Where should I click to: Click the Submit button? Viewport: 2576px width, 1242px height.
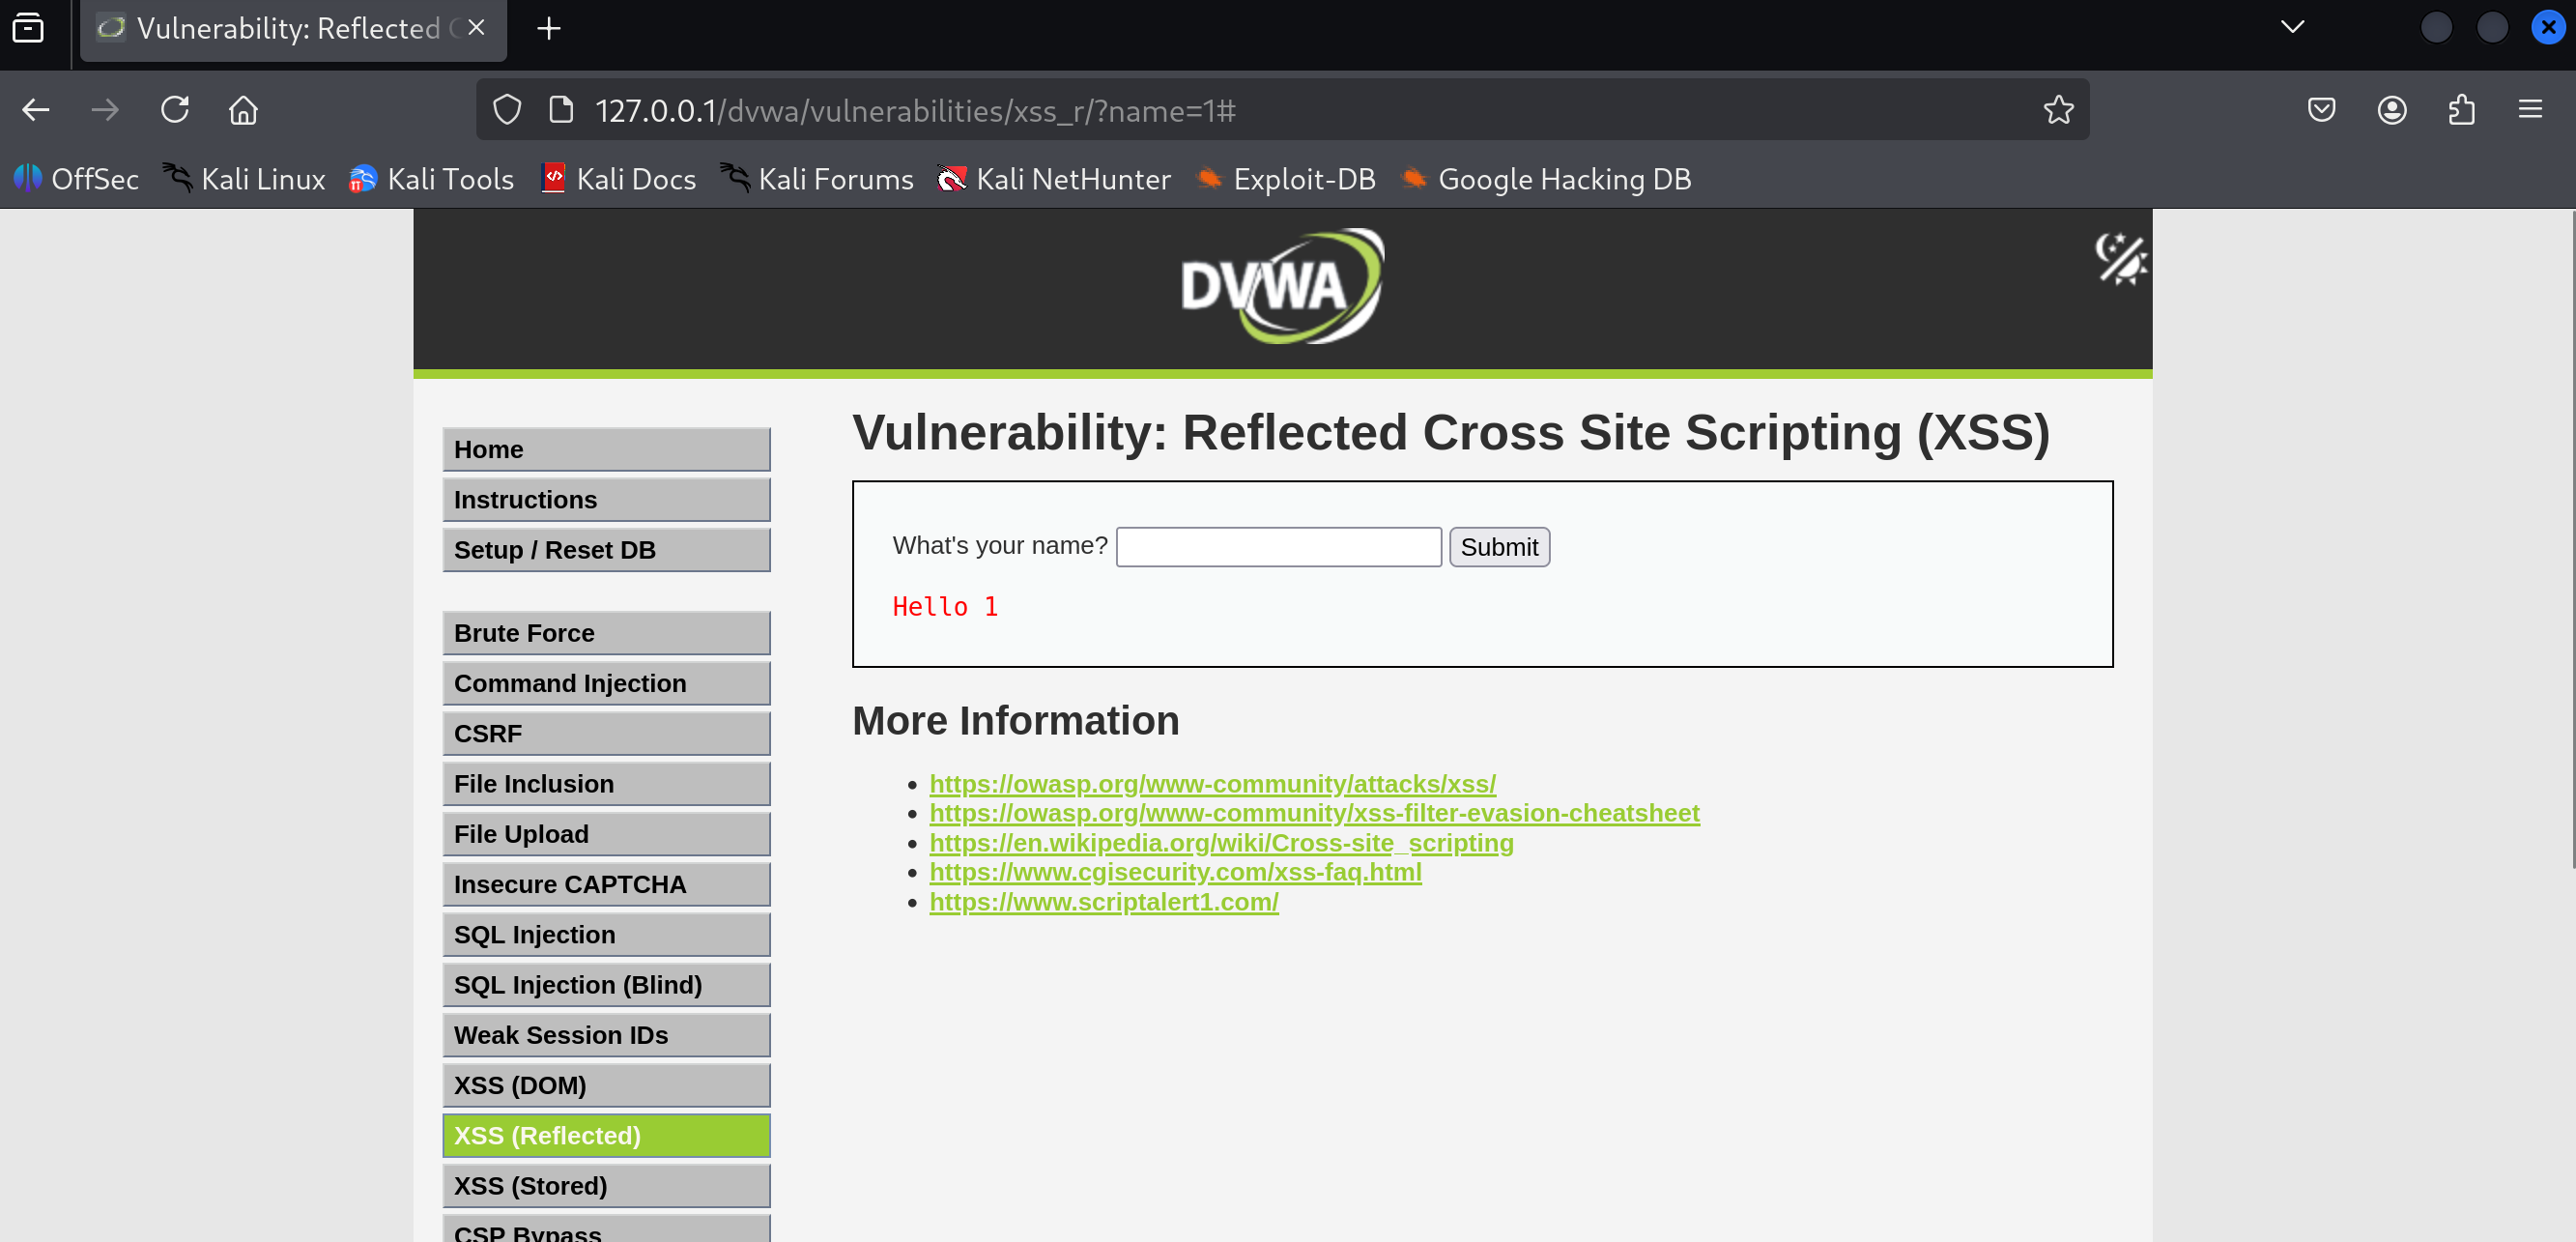(x=1498, y=547)
